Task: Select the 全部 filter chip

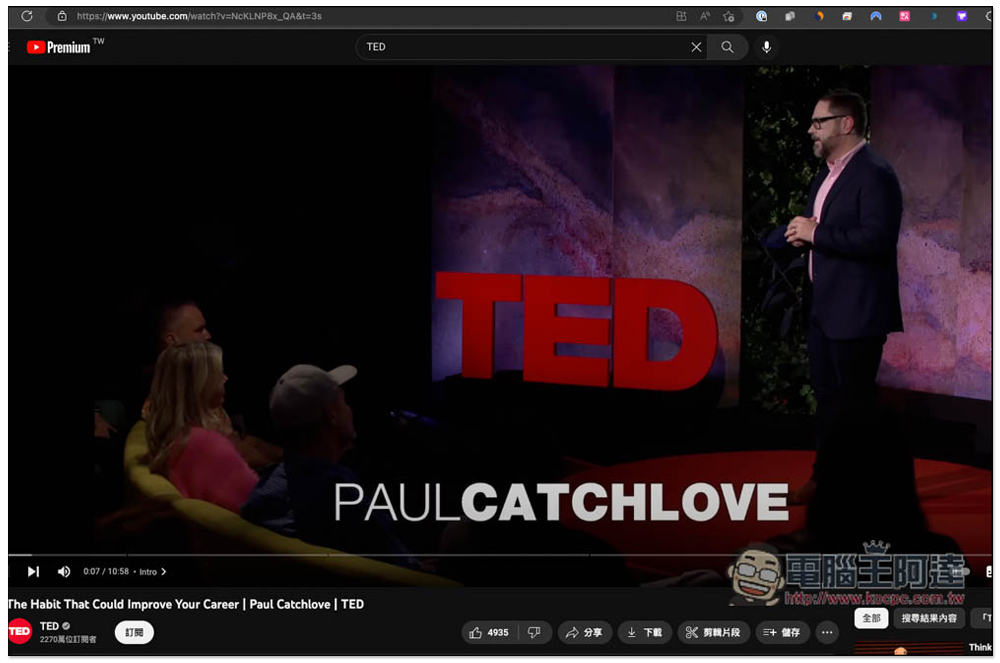Action: click(871, 618)
